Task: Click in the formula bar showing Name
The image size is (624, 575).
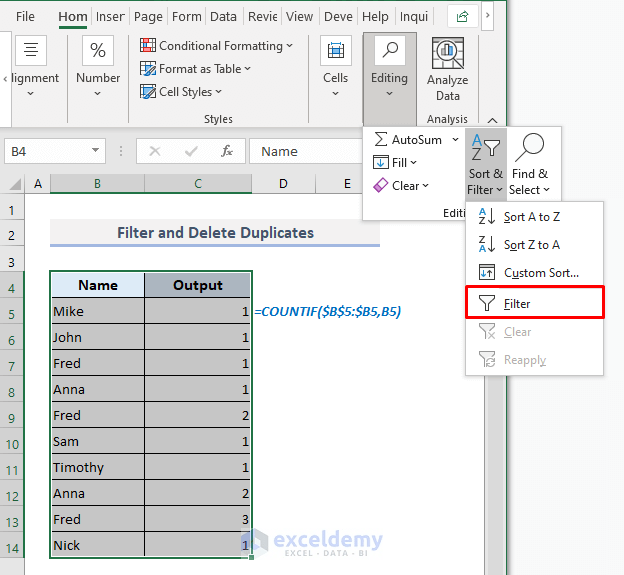Action: 306,151
